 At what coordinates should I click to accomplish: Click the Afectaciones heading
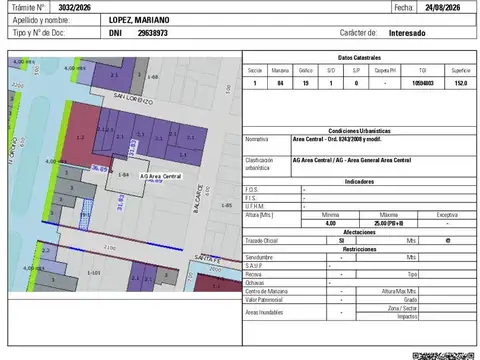[359, 232]
